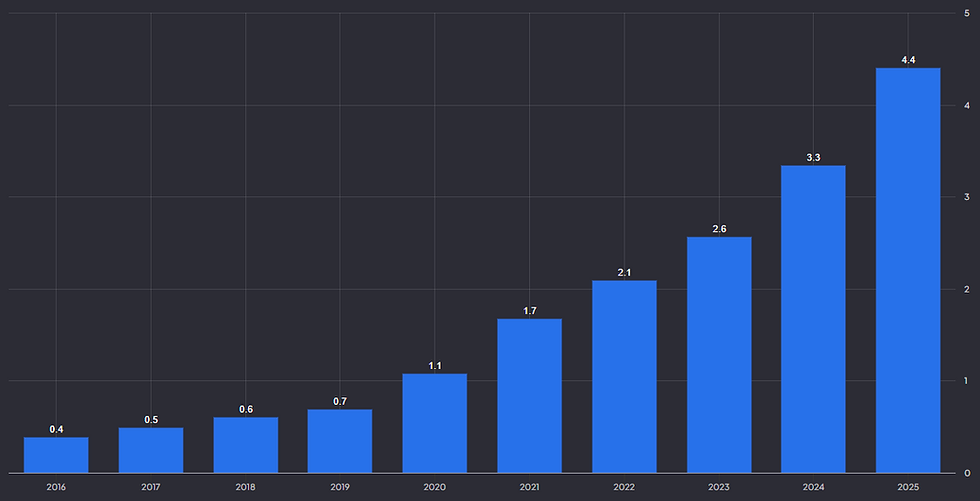Click the y-axis tick label 1

pyautogui.click(x=967, y=380)
